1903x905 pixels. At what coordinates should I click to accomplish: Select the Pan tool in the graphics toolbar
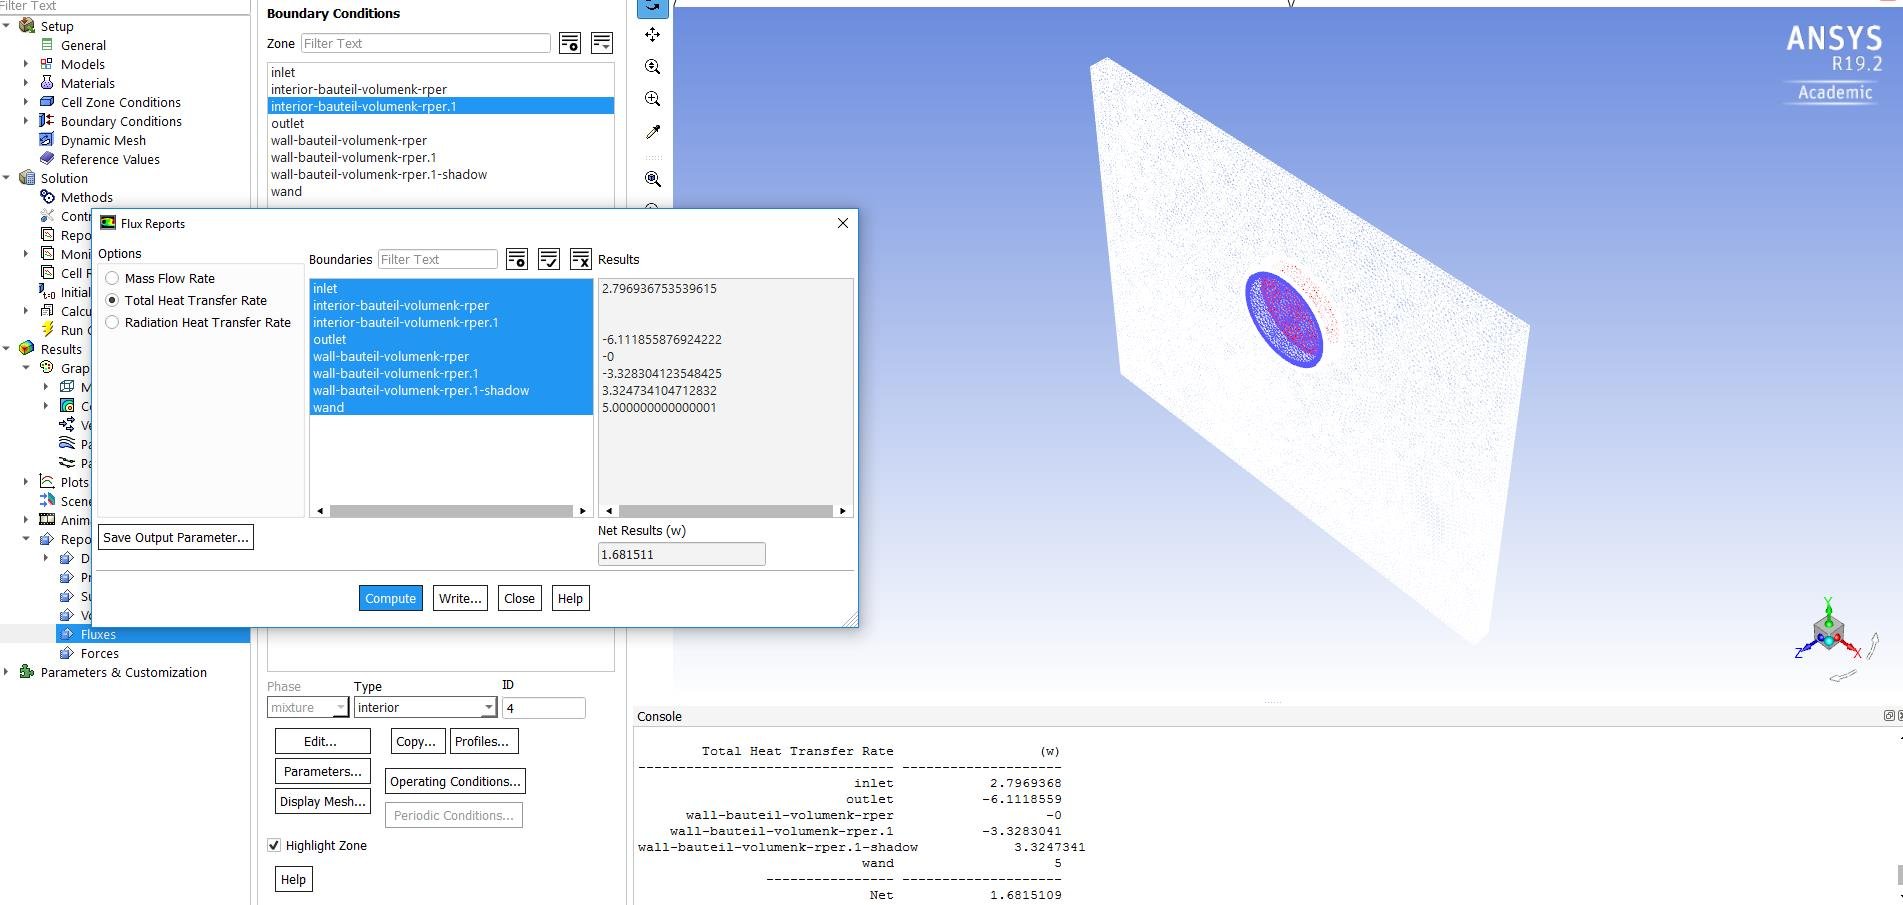653,35
